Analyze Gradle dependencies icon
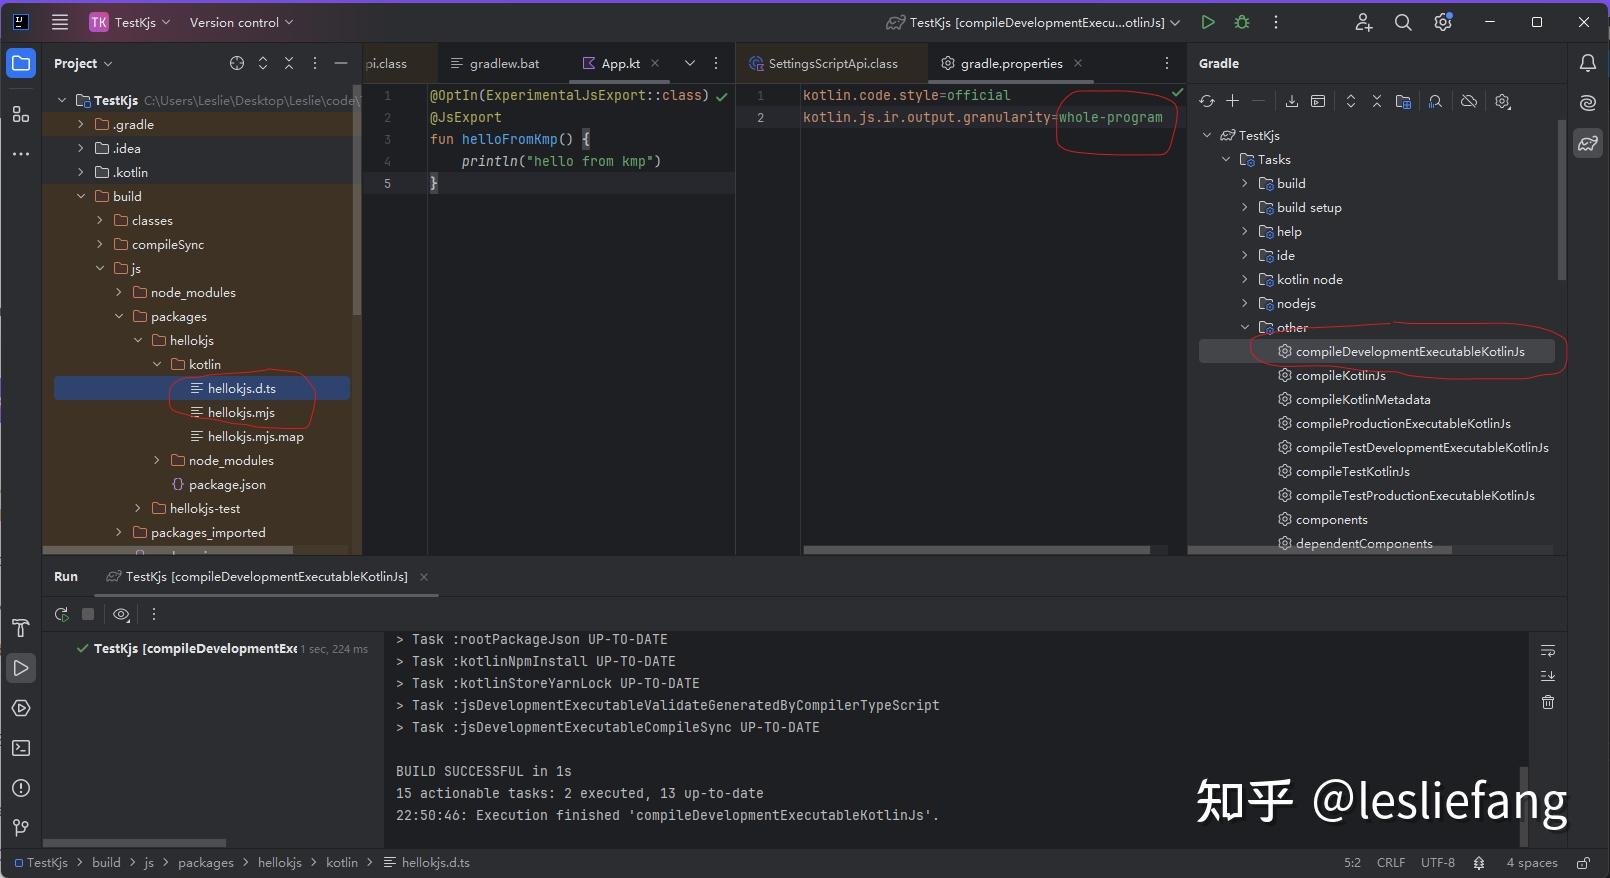This screenshot has height=878, width=1610. (1436, 101)
